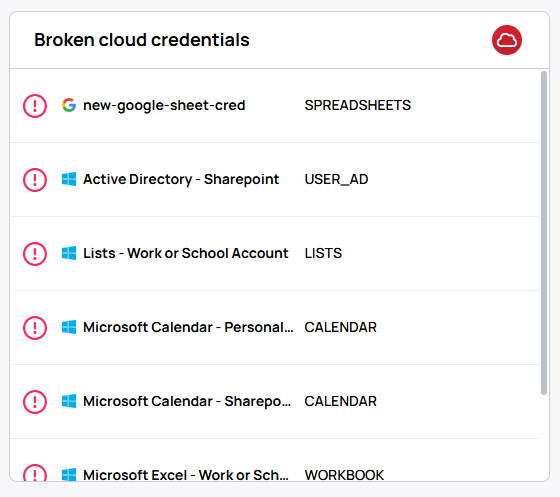Click Windows logo next to Microsoft Excel credential

tap(69, 475)
